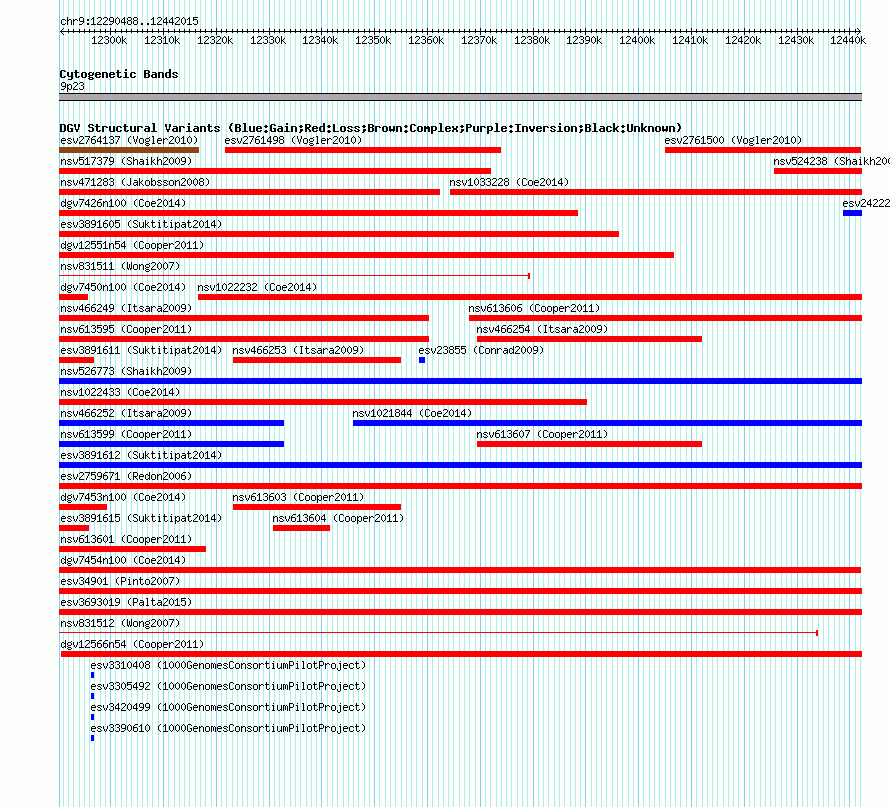Select dgv7453n100 (Coe2014) label
The image size is (890, 807).
click(123, 497)
